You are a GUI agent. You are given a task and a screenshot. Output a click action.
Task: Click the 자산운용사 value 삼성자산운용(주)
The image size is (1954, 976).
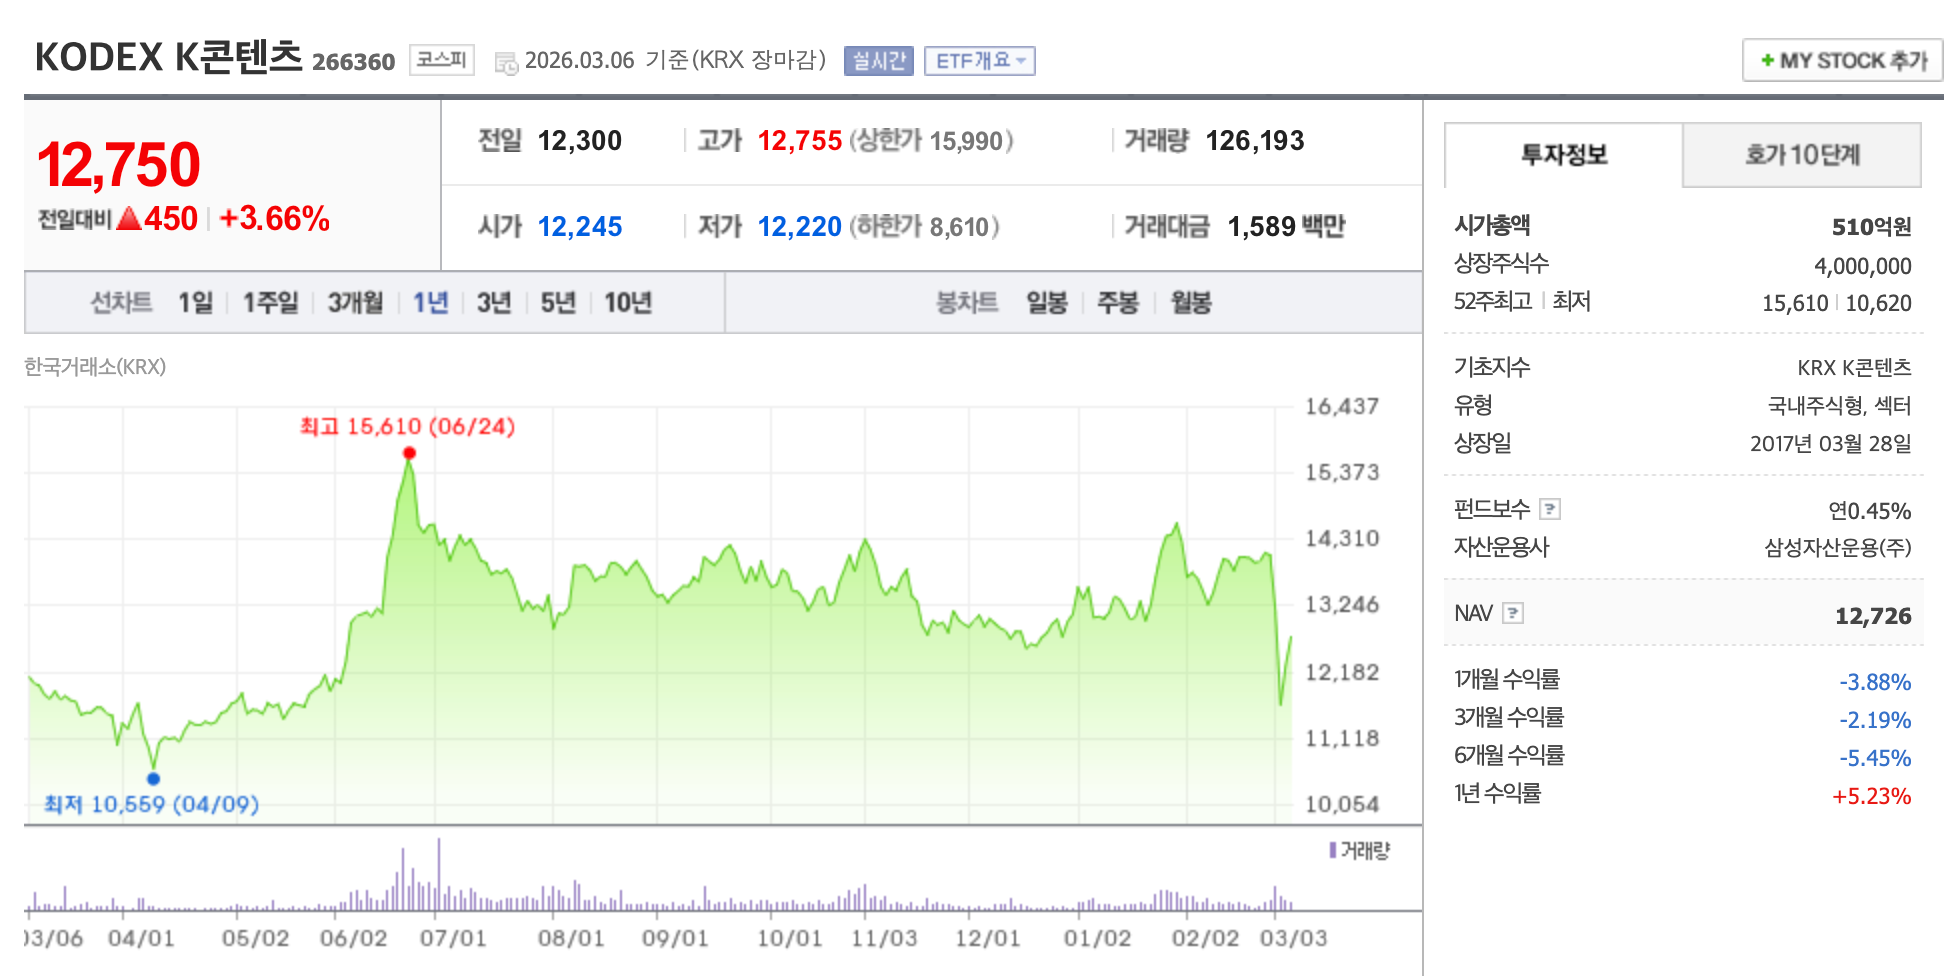tap(1838, 548)
